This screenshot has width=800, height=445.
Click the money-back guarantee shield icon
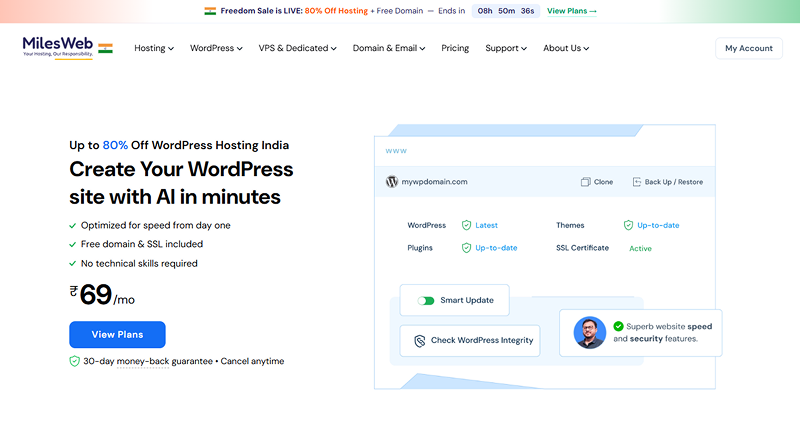(74, 361)
